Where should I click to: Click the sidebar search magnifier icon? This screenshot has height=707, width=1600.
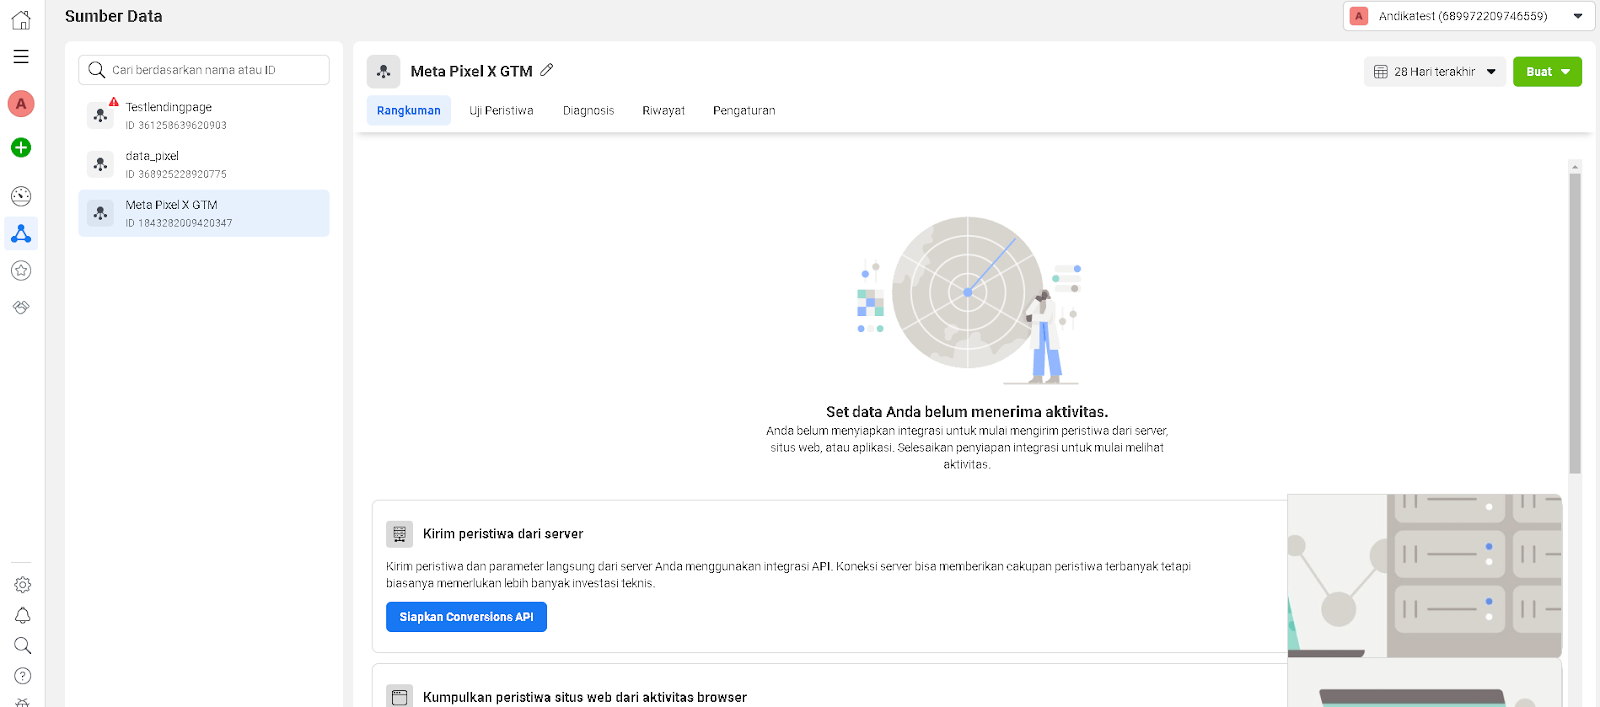pos(22,645)
